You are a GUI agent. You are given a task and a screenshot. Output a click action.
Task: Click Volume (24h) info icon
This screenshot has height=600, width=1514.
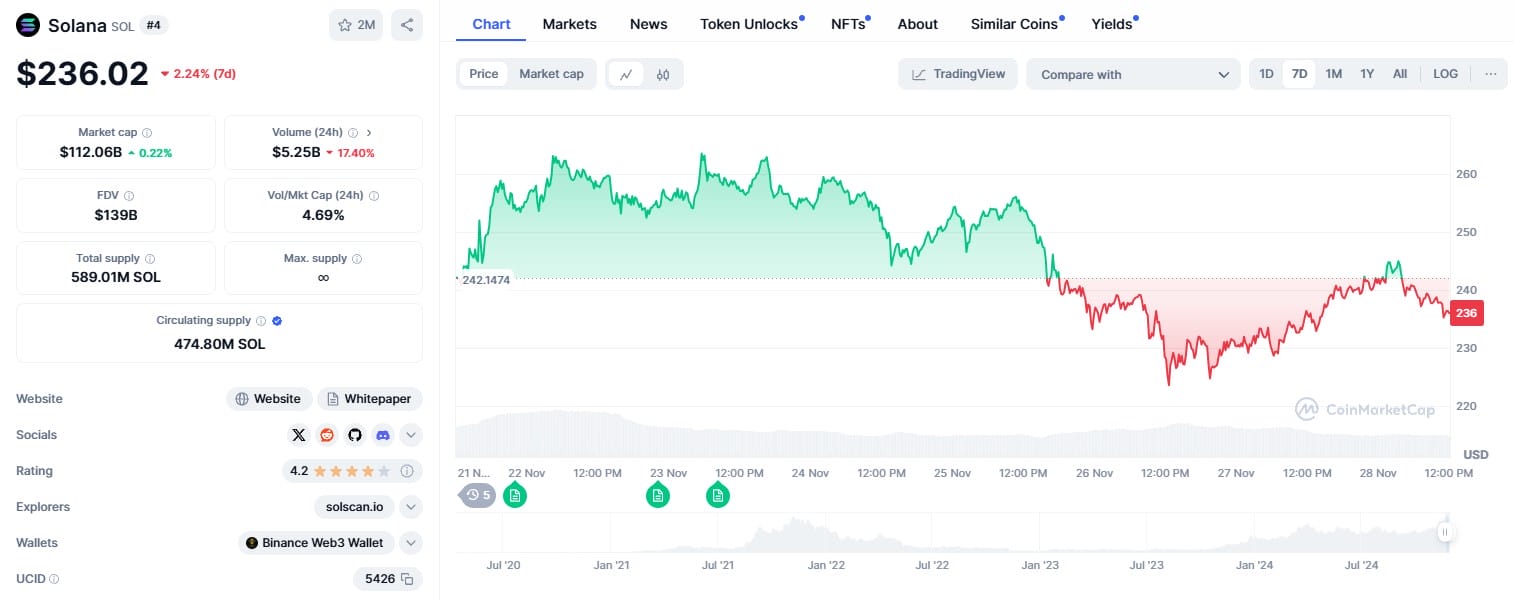pos(353,132)
